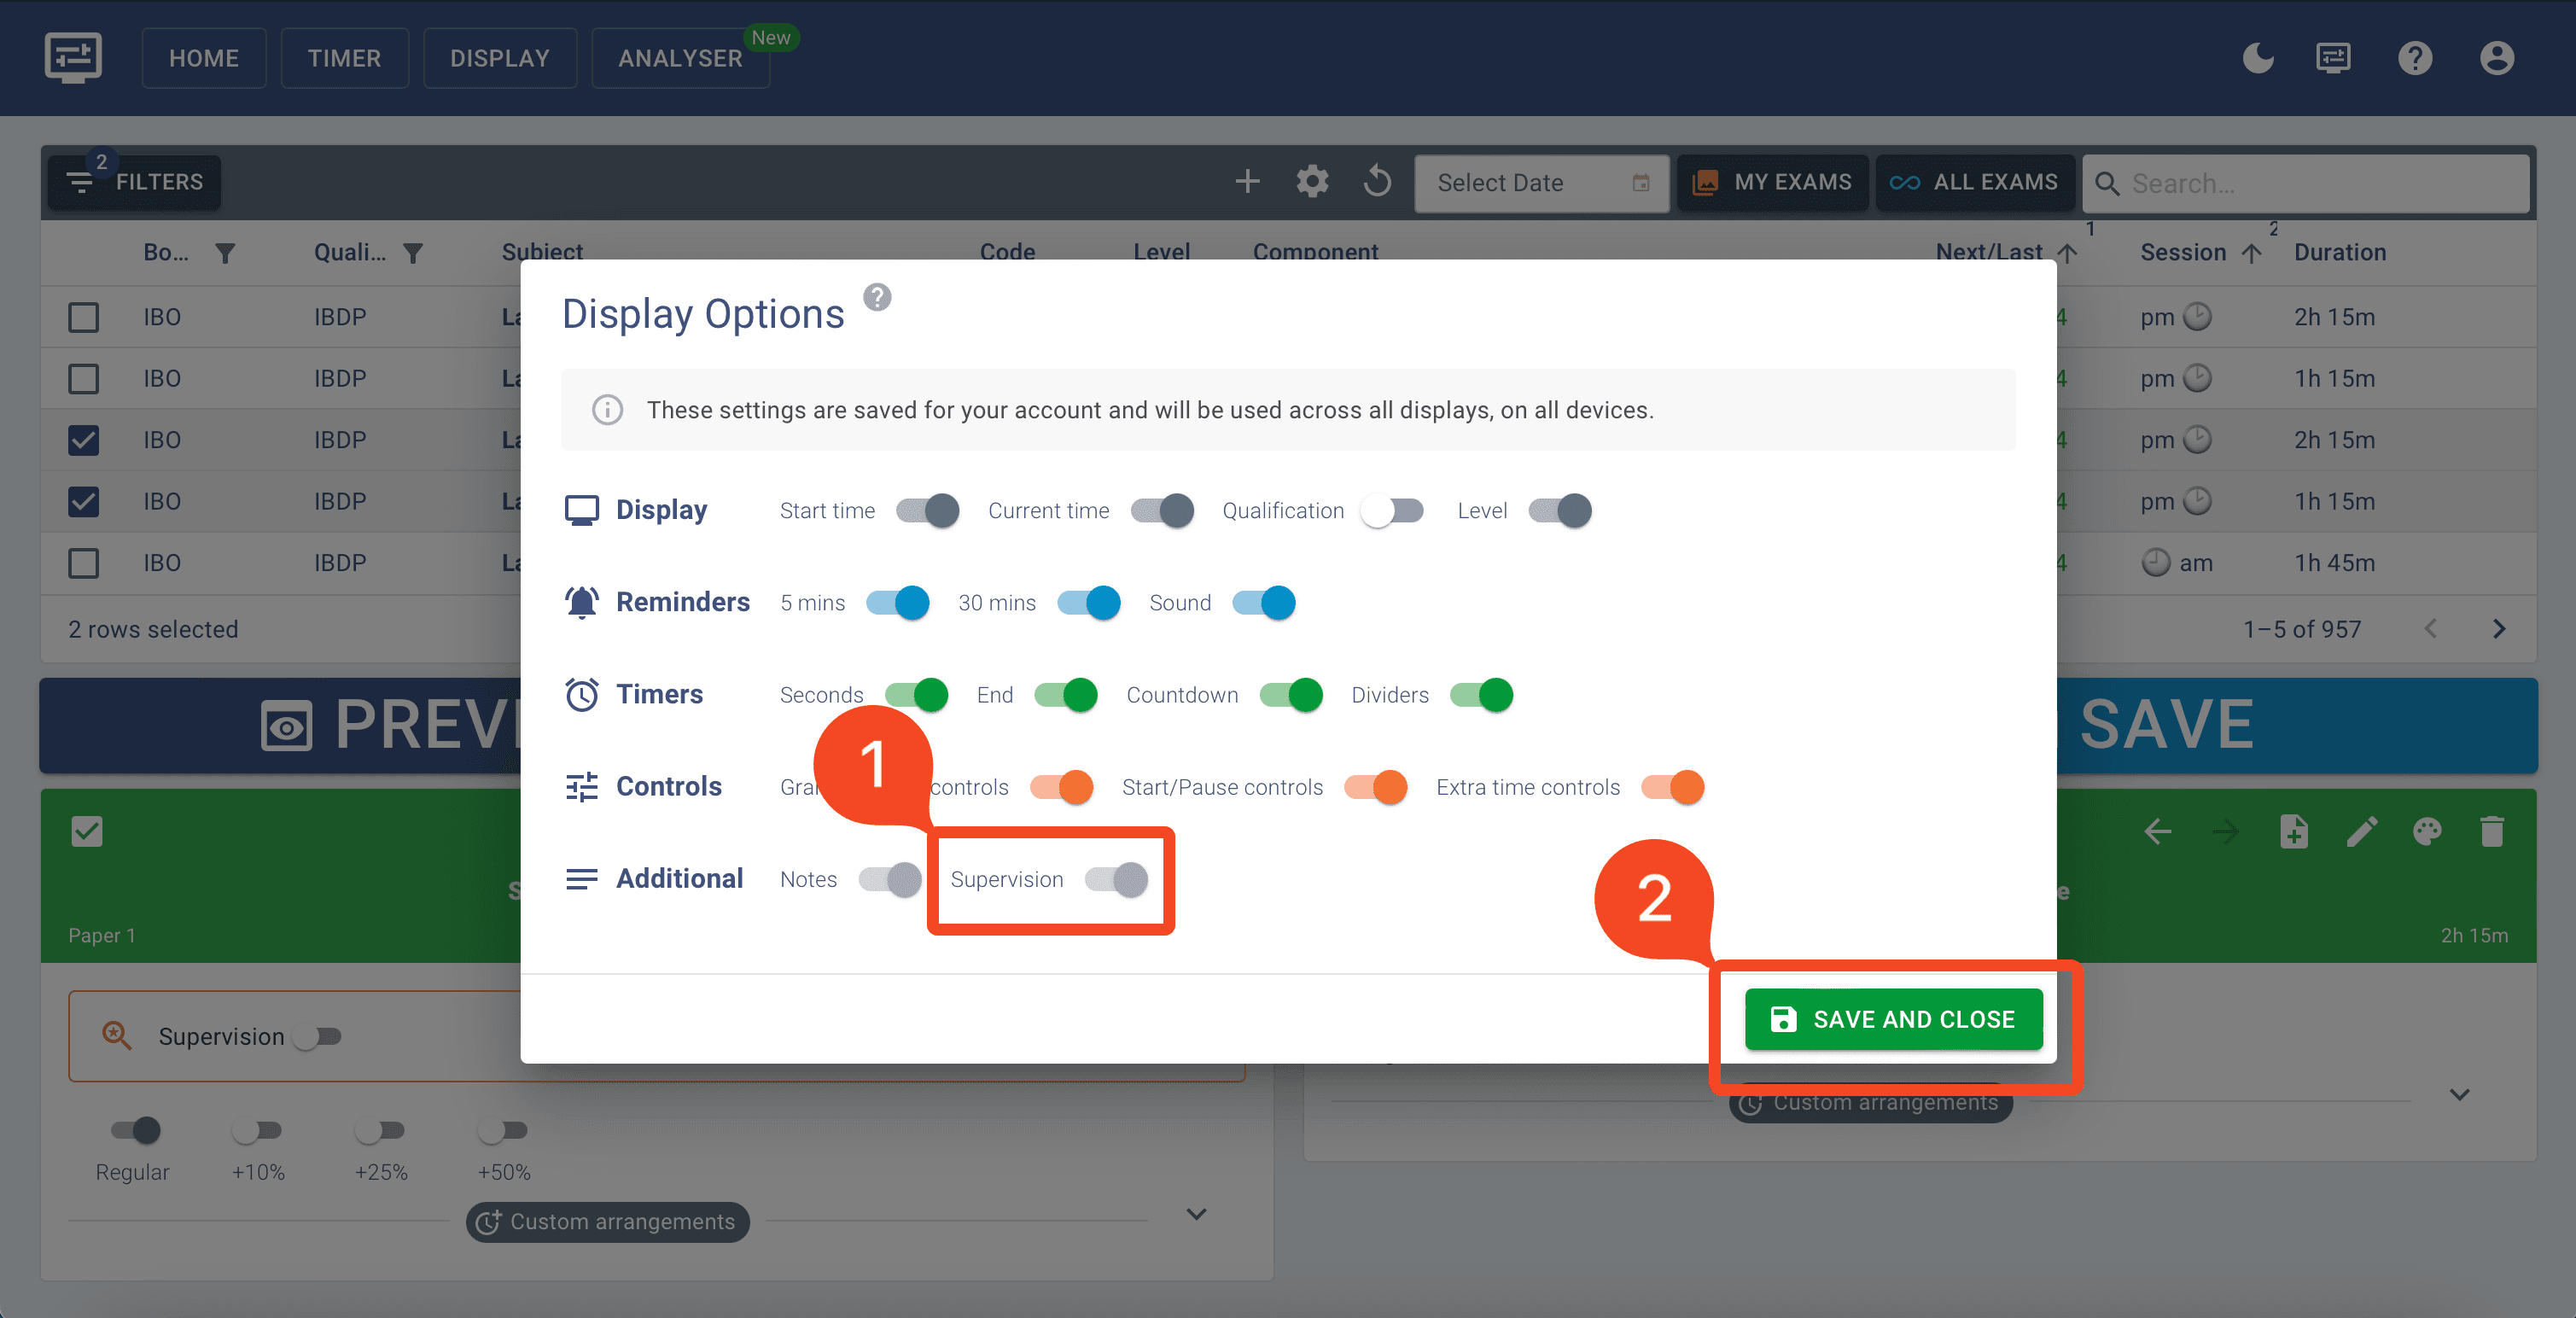2576x1318 pixels.
Task: Click the add new exam icon
Action: pos(1249,182)
